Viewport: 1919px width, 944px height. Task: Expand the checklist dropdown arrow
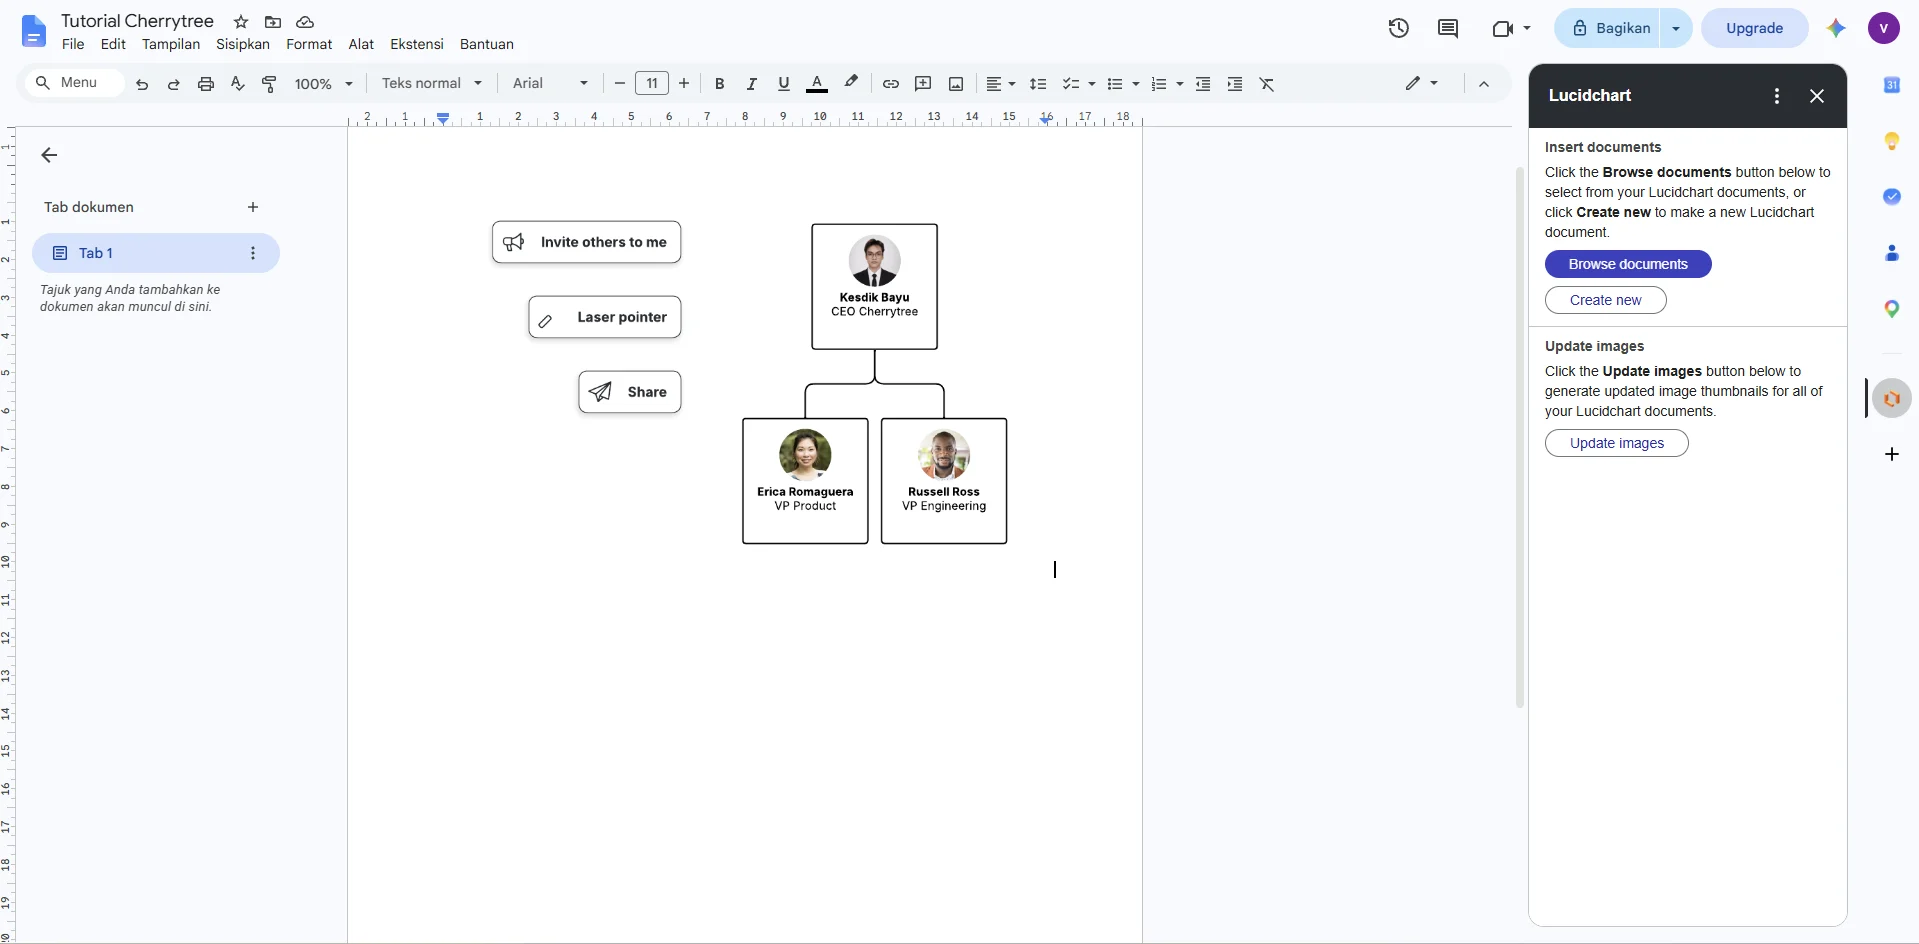1092,84
